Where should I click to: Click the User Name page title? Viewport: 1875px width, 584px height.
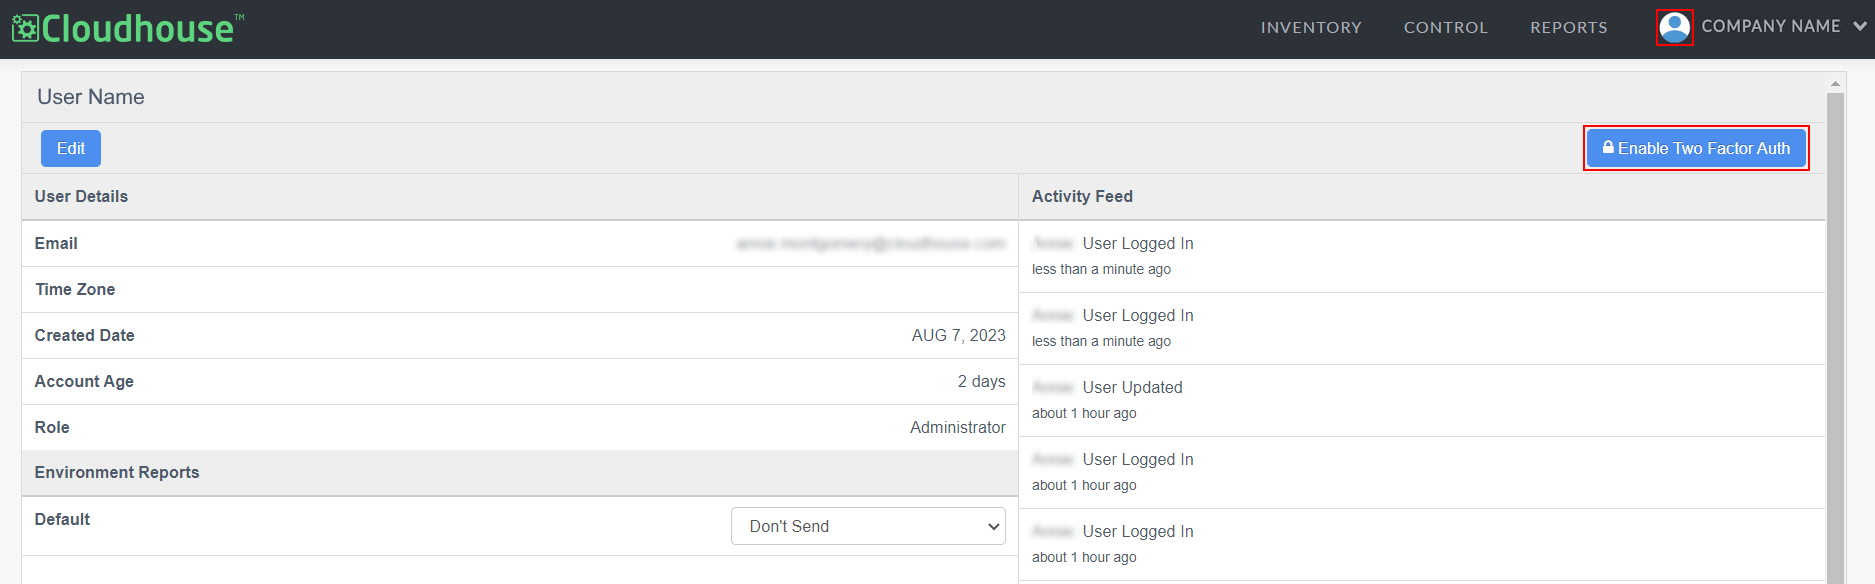[91, 97]
